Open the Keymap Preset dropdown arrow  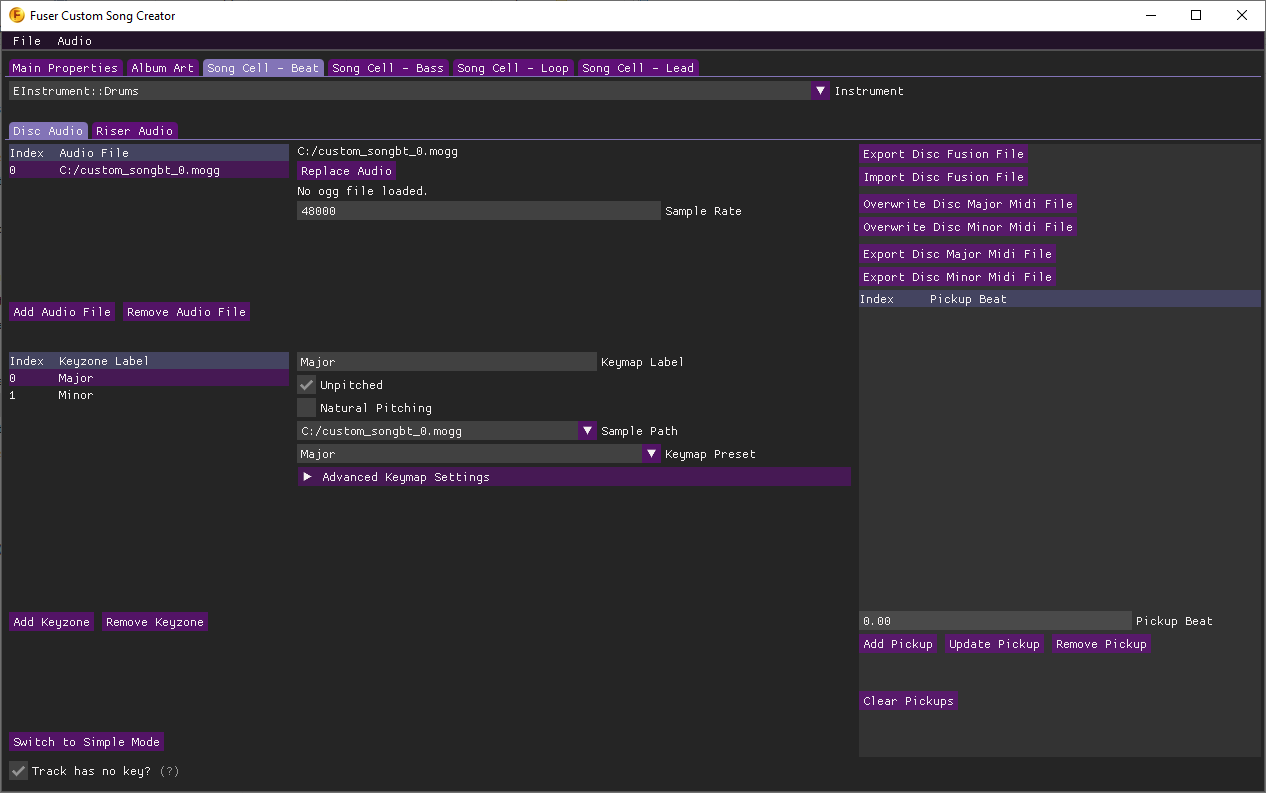tap(651, 454)
